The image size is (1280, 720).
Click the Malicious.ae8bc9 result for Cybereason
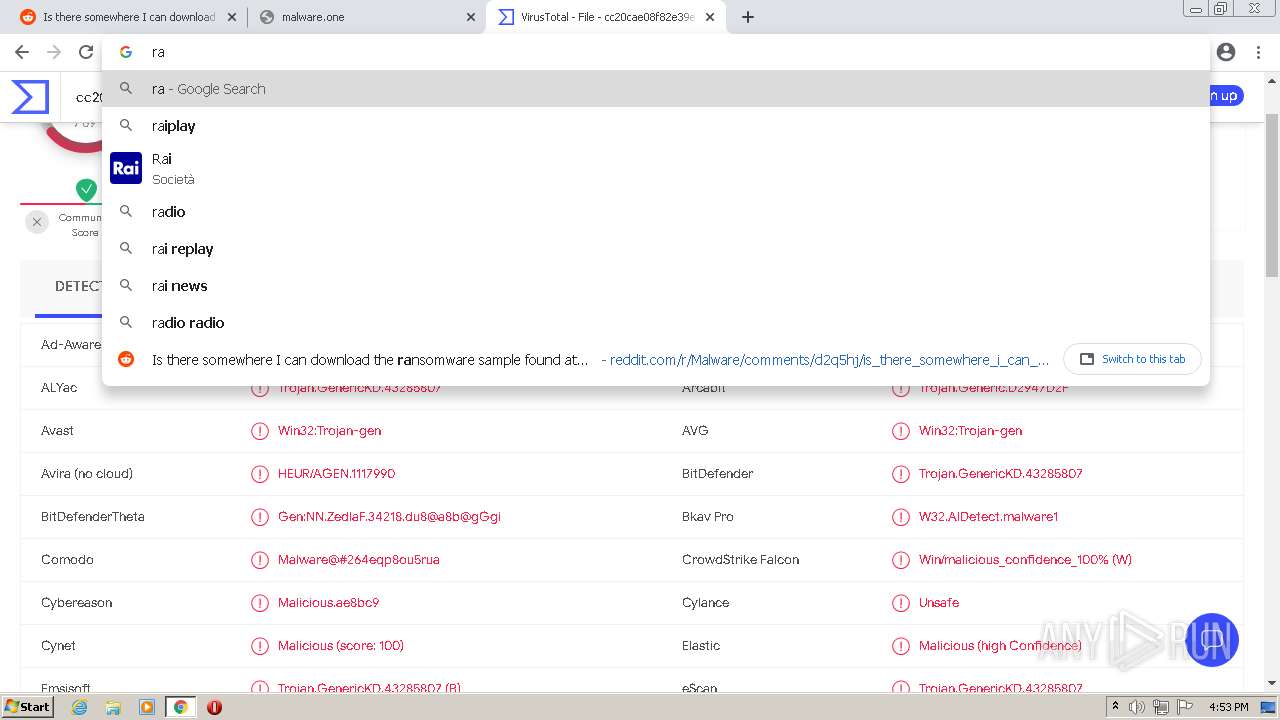pyautogui.click(x=328, y=603)
